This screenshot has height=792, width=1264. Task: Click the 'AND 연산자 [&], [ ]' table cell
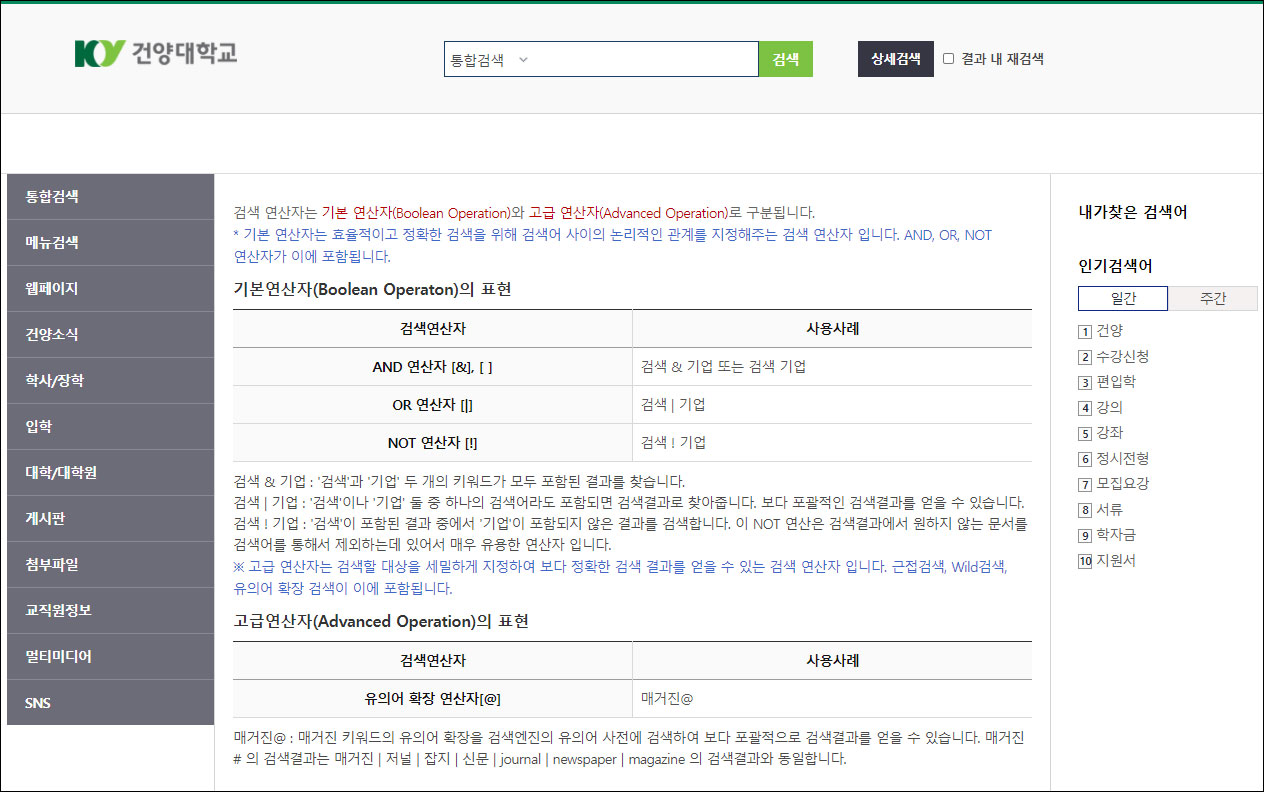coord(432,367)
